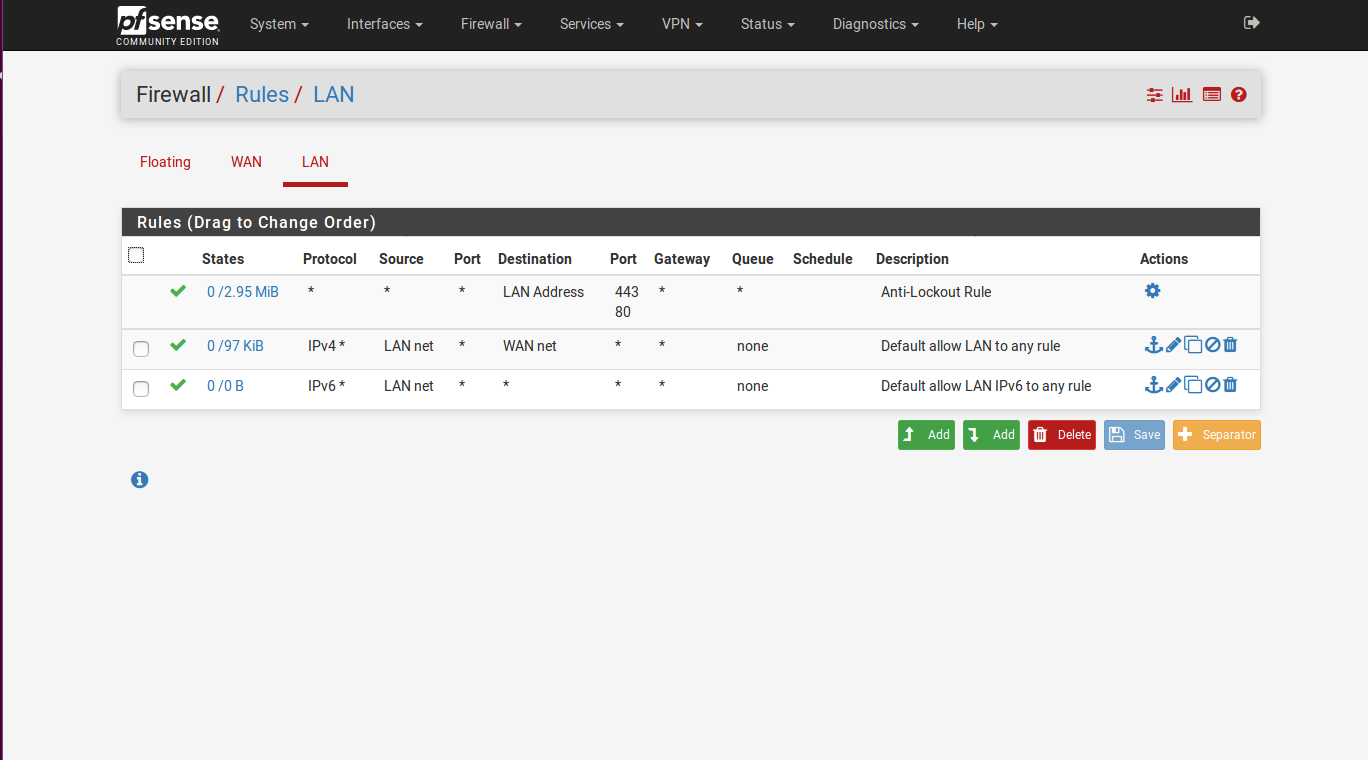Click the logout icon in top navbar
The width and height of the screenshot is (1368, 760).
(x=1251, y=23)
